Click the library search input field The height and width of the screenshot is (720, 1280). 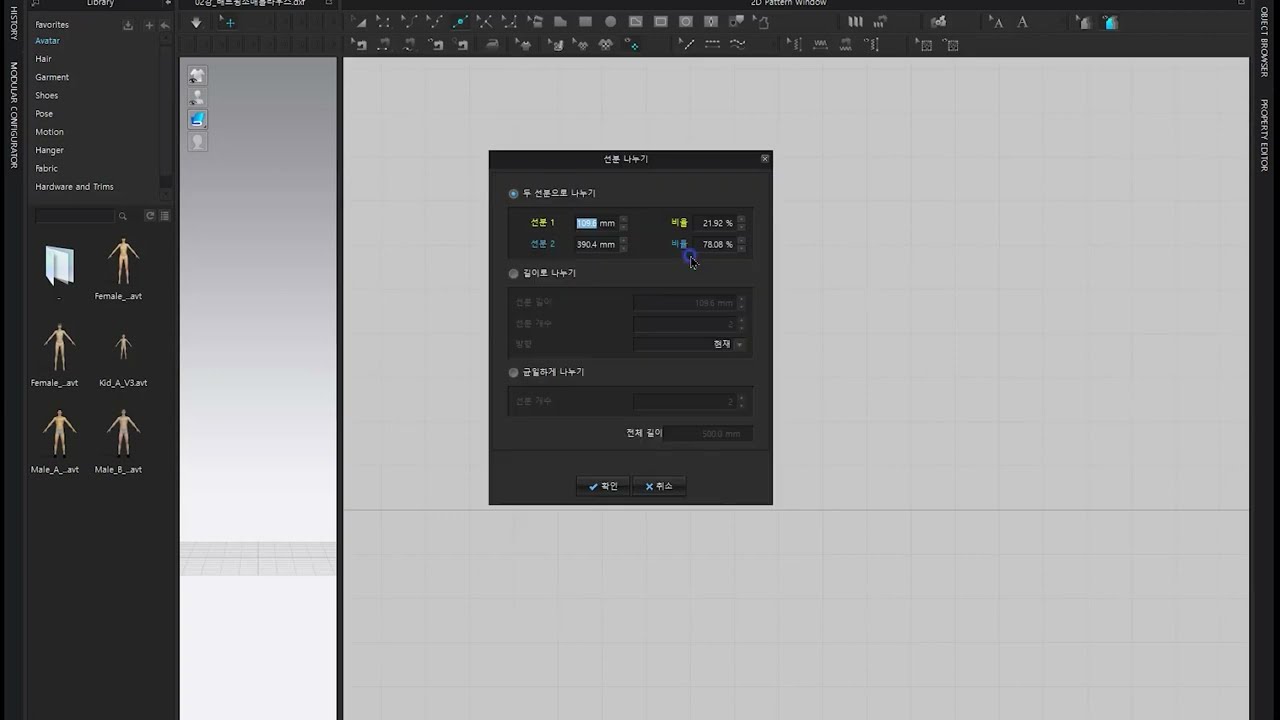(75, 216)
